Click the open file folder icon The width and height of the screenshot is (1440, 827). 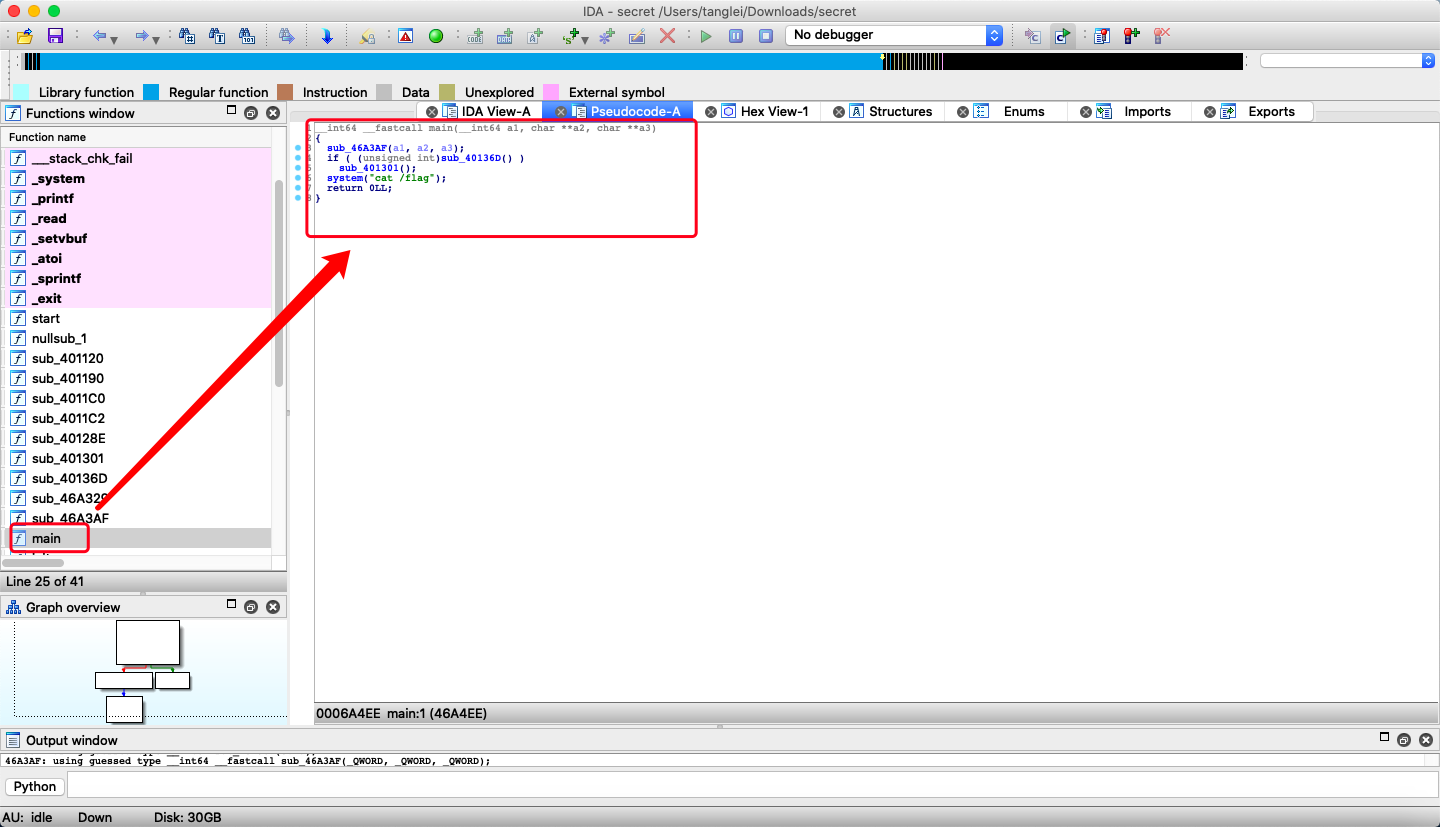click(27, 36)
